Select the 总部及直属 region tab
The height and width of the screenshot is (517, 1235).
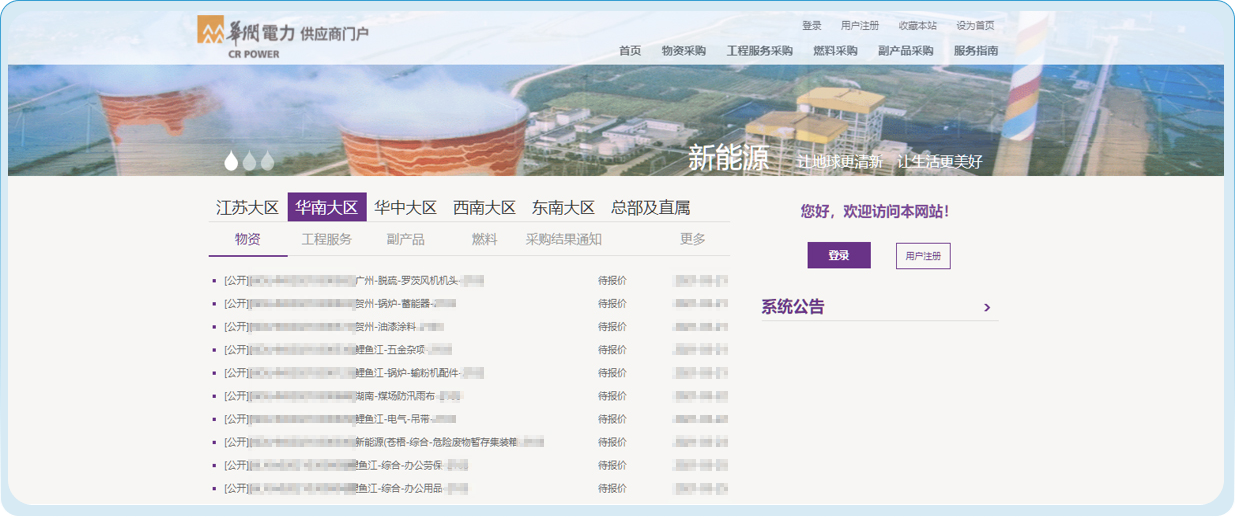pyautogui.click(x=650, y=208)
